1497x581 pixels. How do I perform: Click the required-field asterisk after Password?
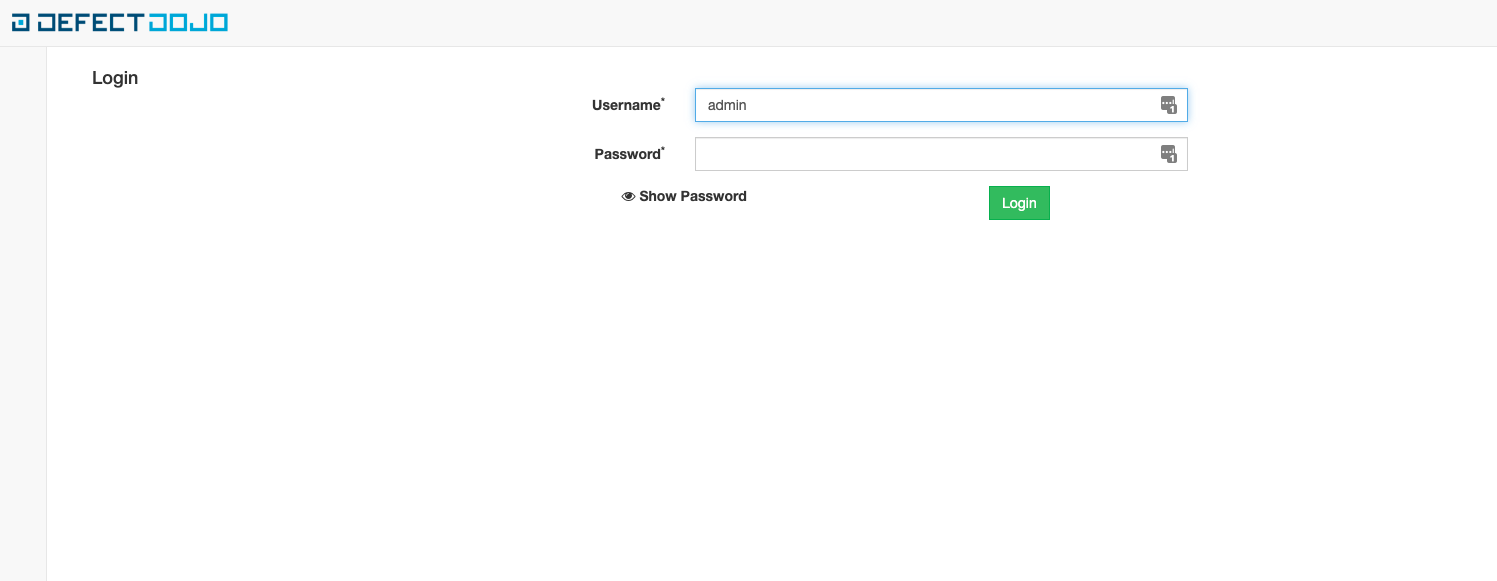(664, 147)
